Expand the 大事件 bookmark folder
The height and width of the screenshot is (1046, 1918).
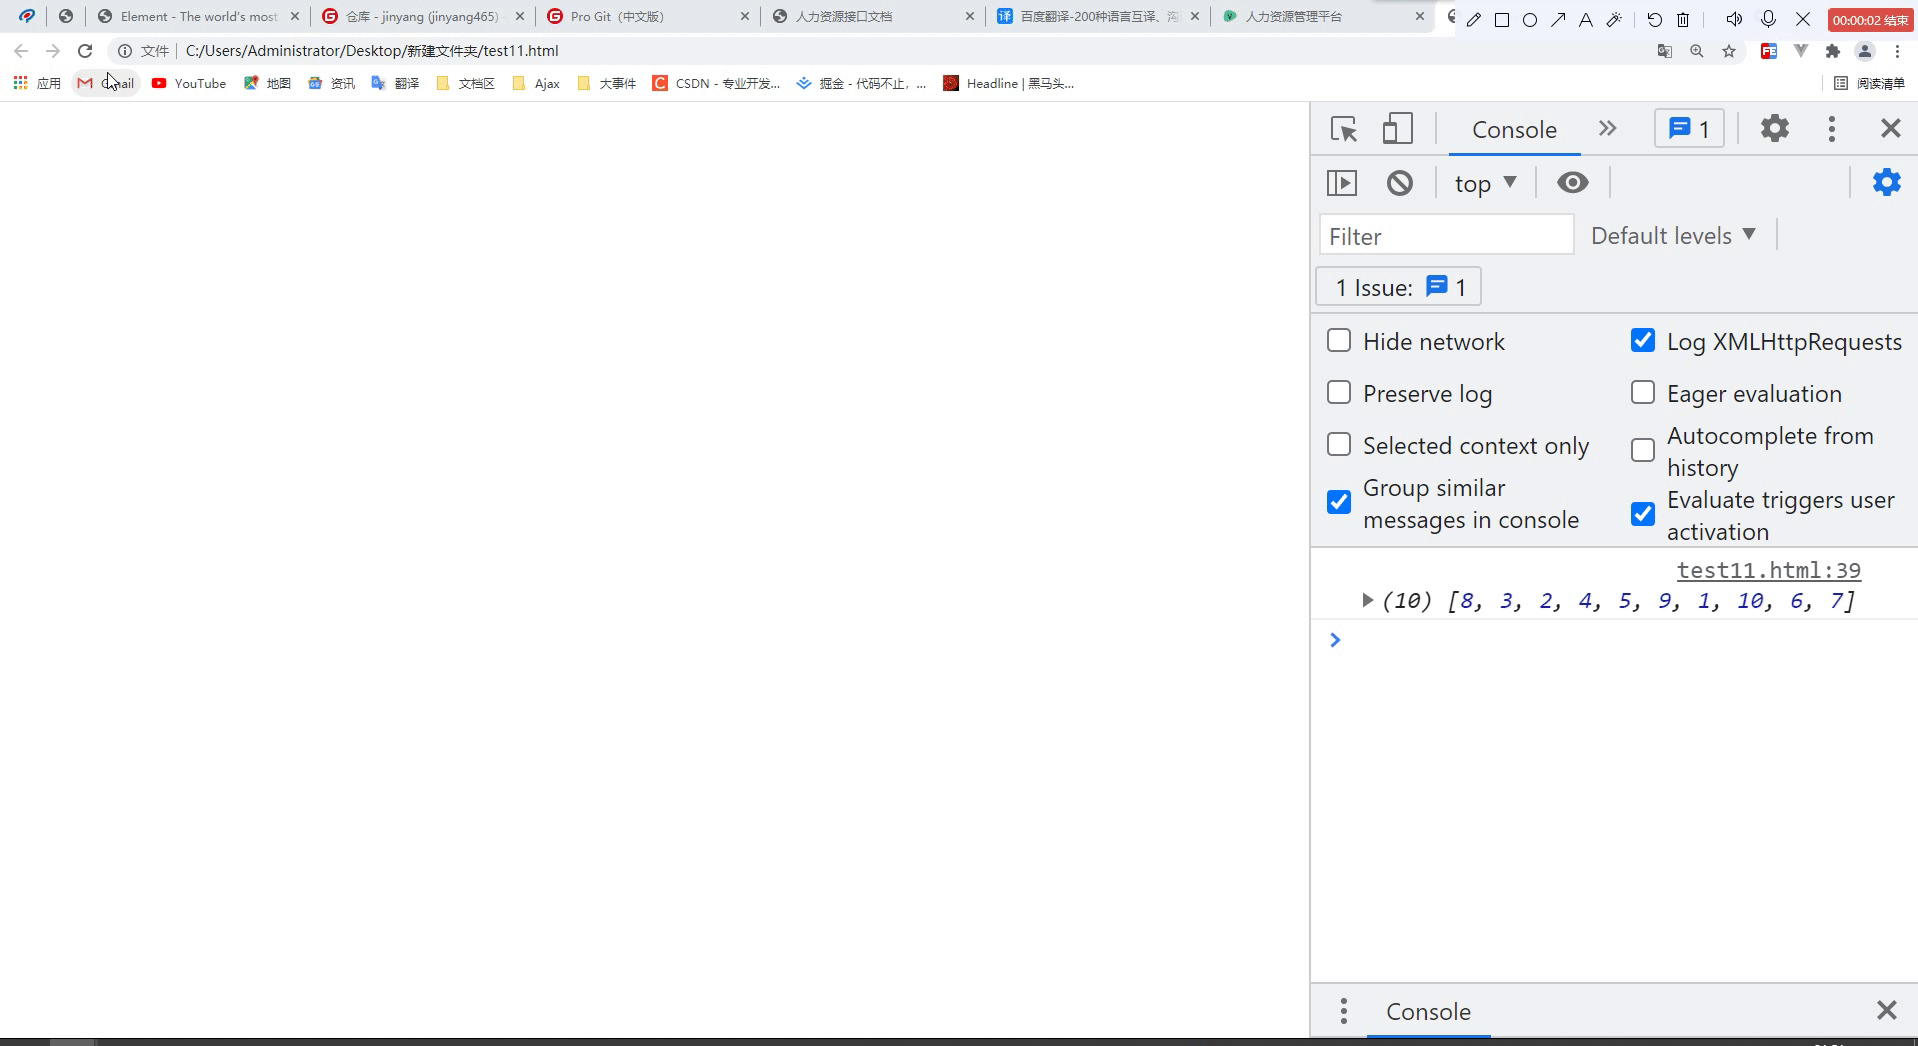point(606,83)
